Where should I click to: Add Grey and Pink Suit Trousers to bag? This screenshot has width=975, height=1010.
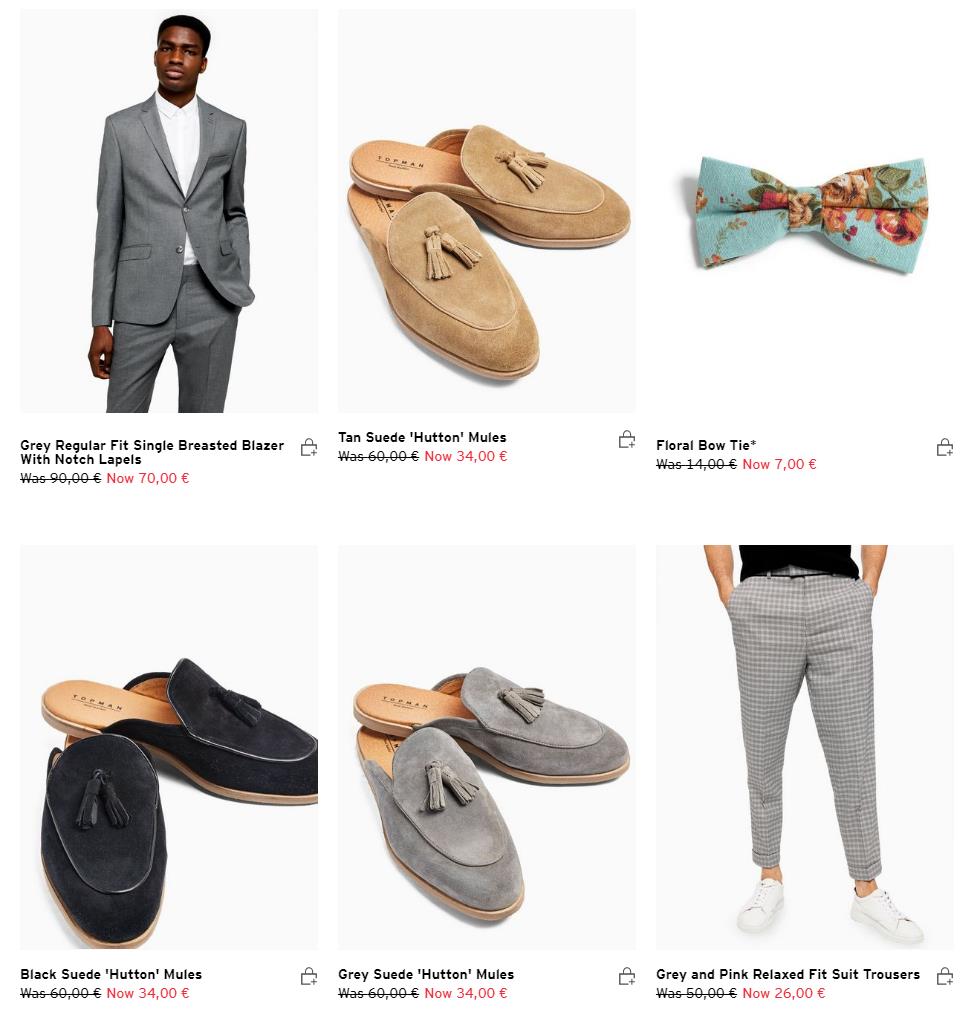[945, 977]
